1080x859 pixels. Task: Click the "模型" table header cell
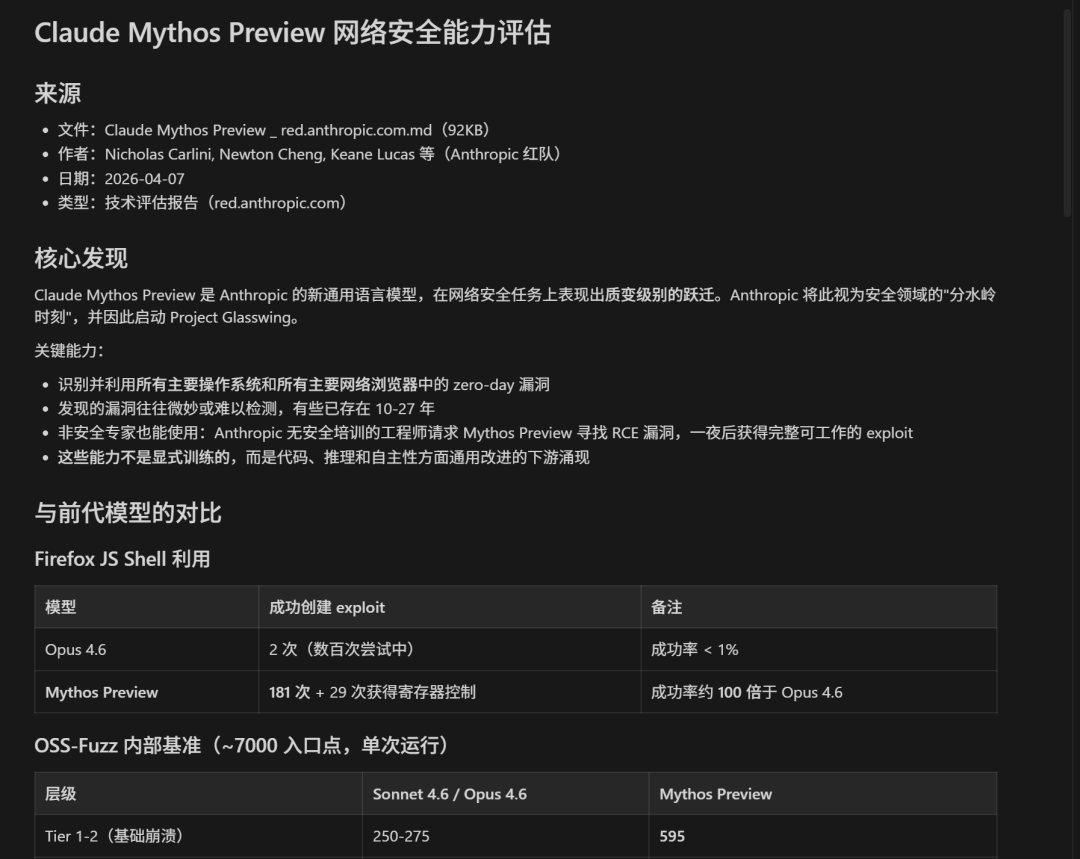pos(147,607)
